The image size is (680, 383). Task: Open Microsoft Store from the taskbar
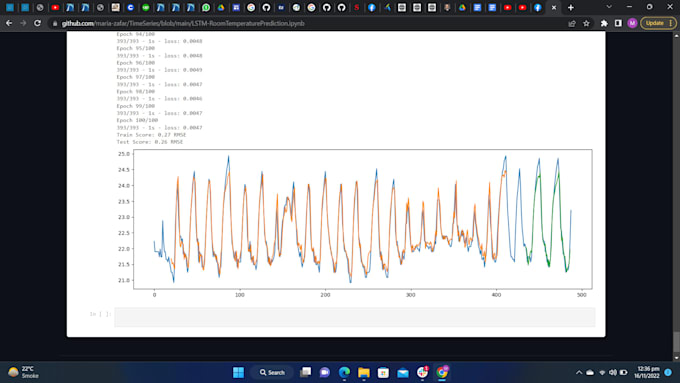pos(383,372)
